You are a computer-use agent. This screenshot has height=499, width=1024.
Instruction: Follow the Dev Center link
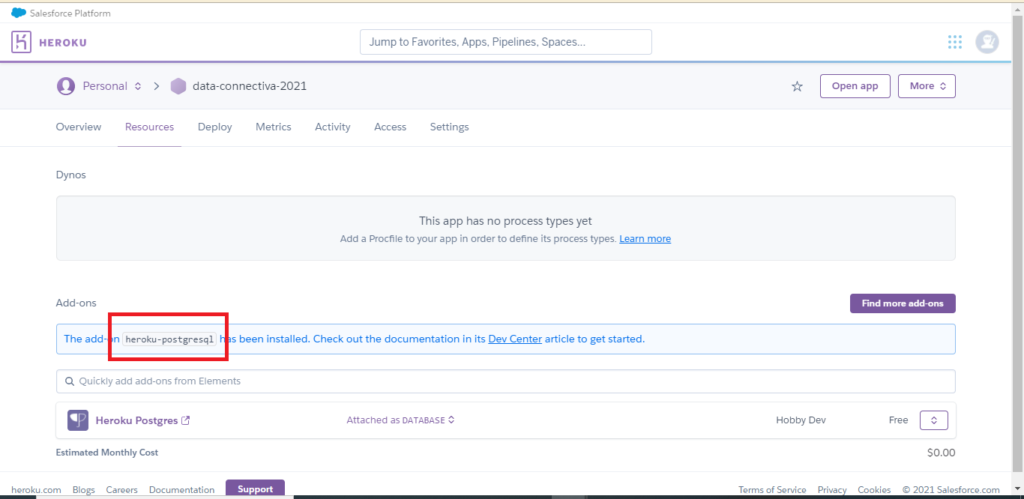pyautogui.click(x=515, y=339)
